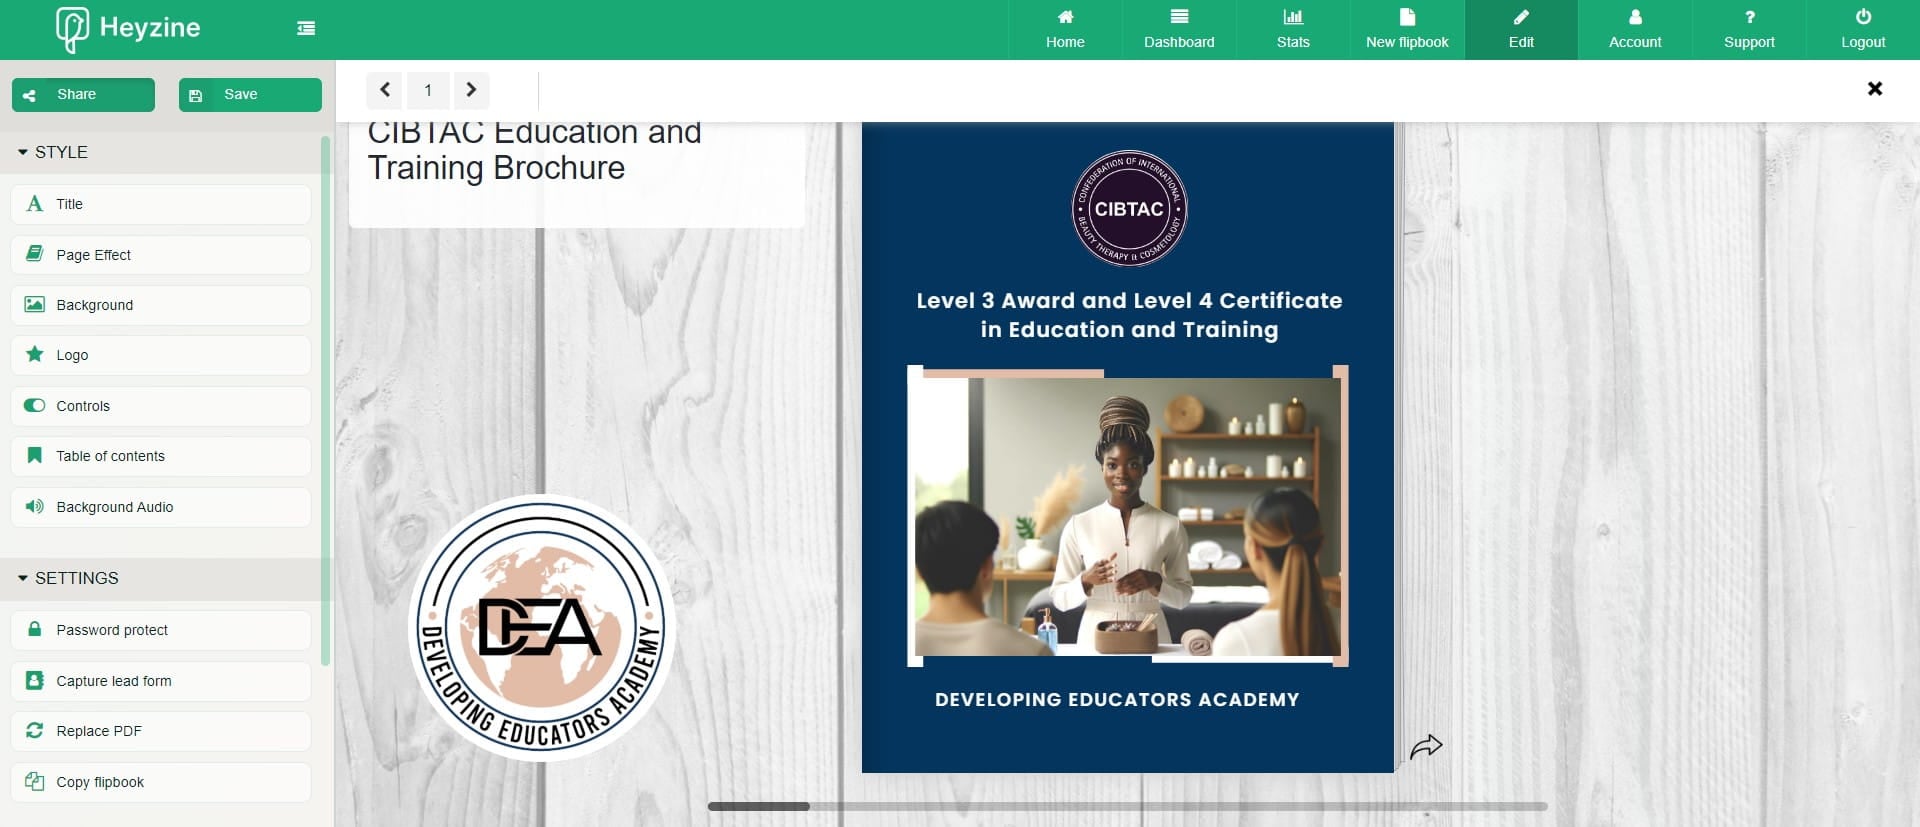Close the editor with the X icon
Image resolution: width=1920 pixels, height=827 pixels.
[x=1875, y=89]
